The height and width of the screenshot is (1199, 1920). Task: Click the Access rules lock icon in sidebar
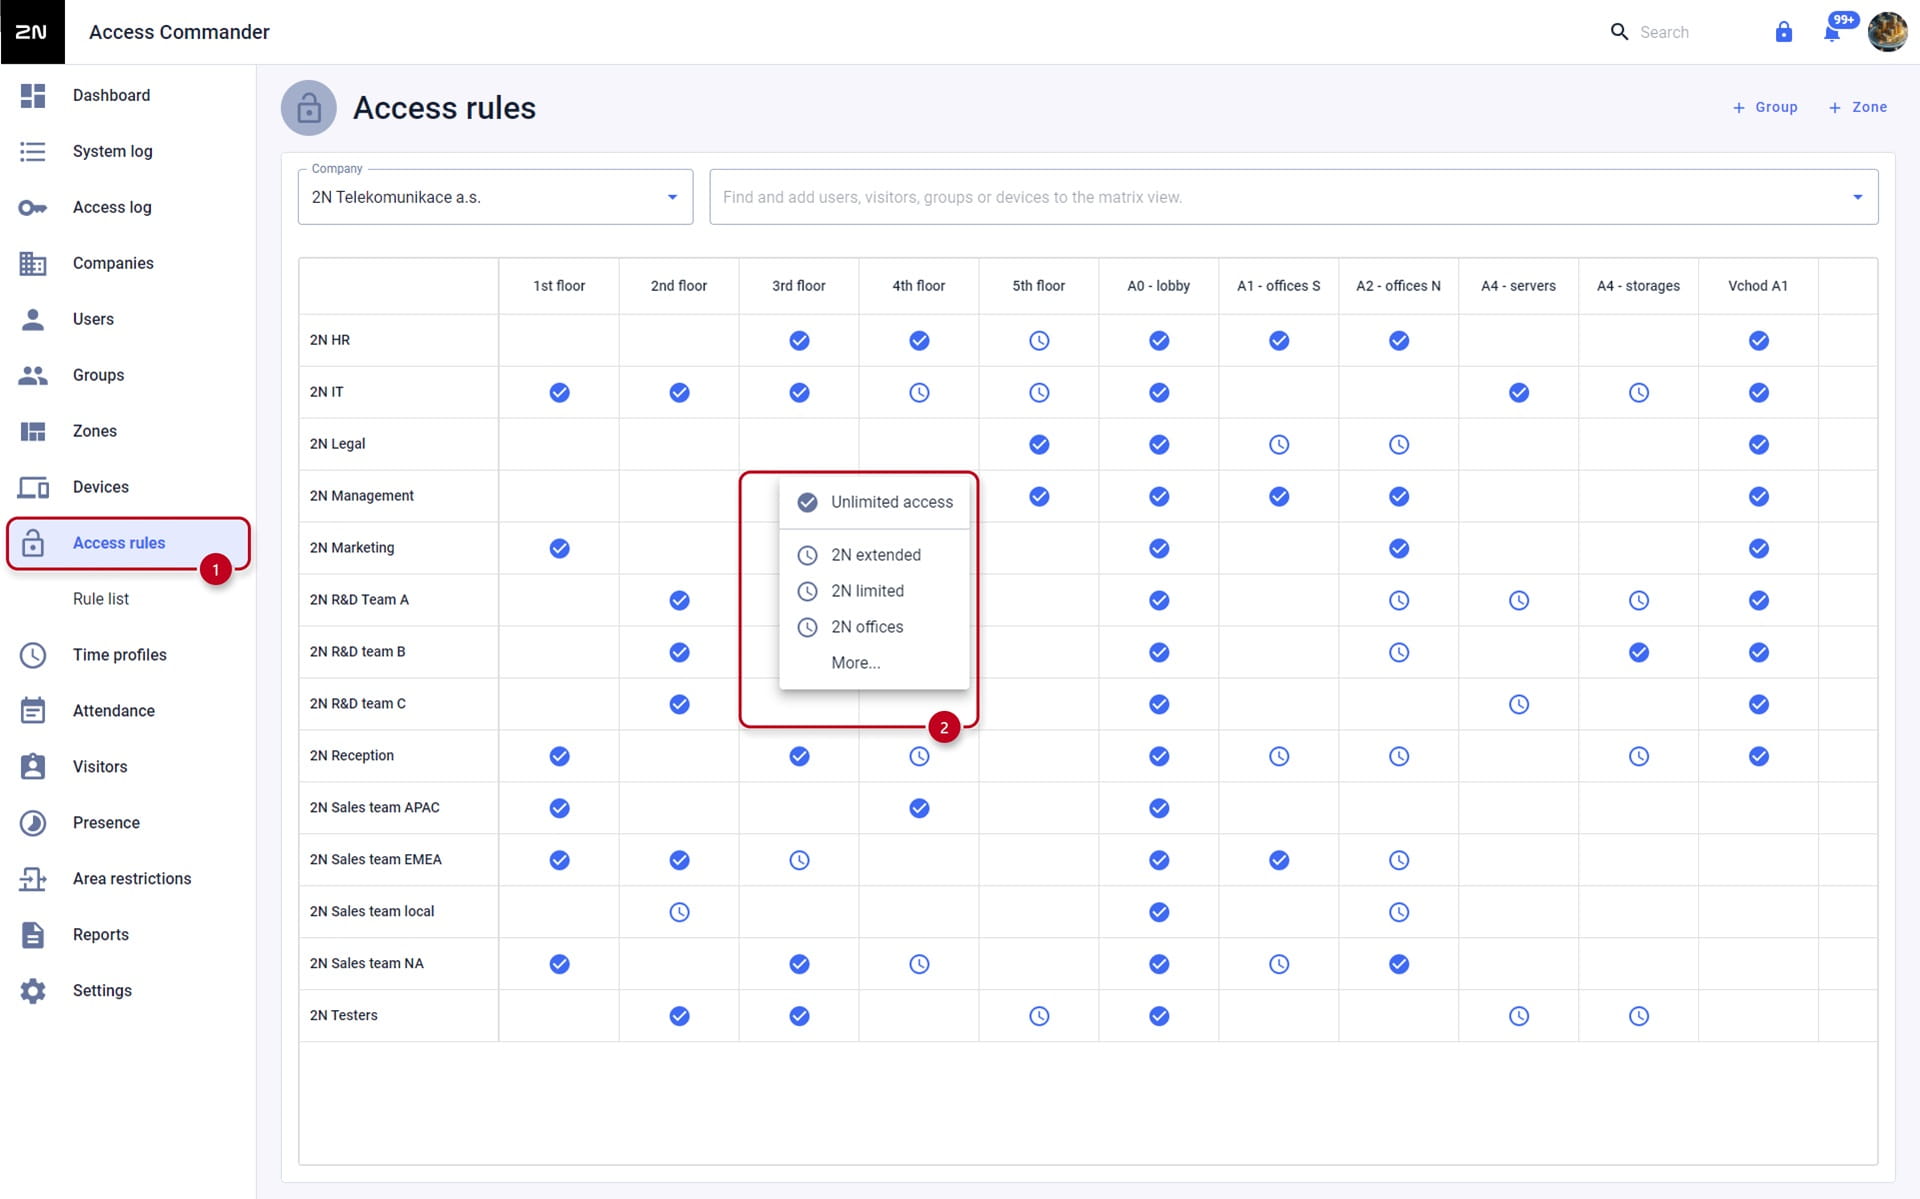(33, 543)
